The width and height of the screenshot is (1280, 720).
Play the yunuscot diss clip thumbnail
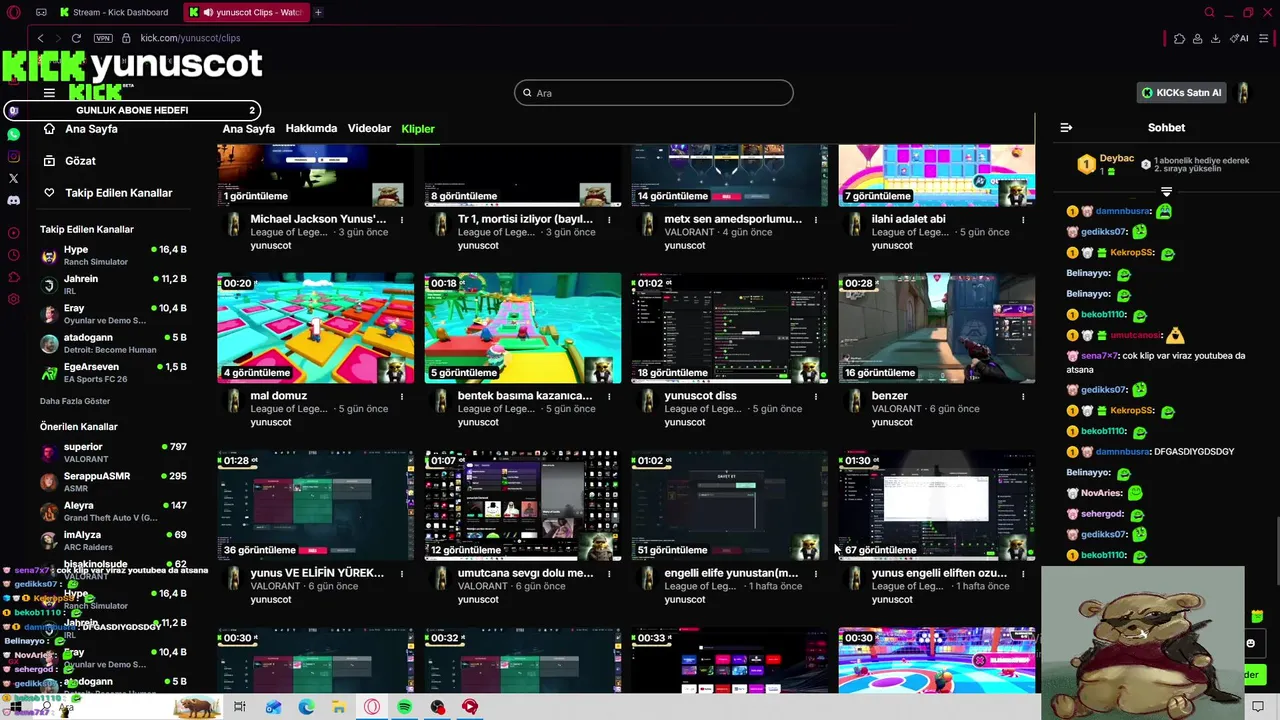[x=729, y=328]
